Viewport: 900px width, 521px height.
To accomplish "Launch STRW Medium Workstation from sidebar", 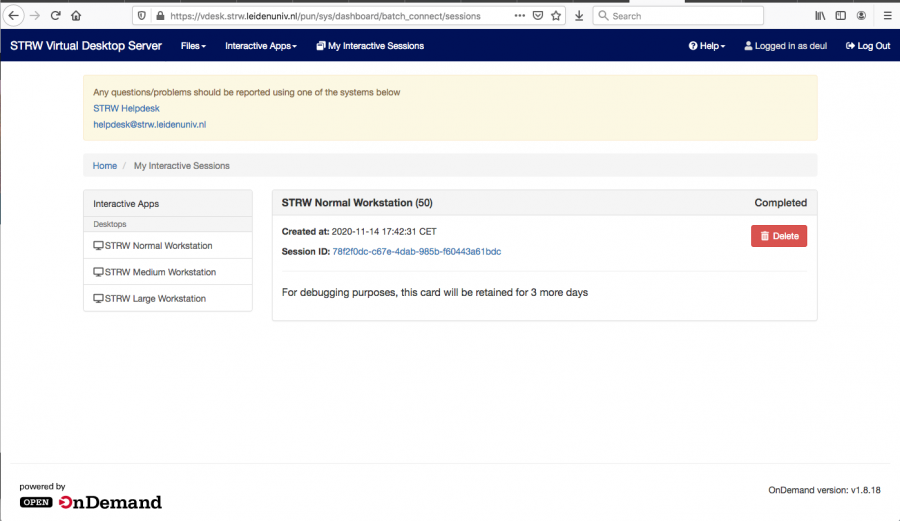I will click(x=160, y=272).
